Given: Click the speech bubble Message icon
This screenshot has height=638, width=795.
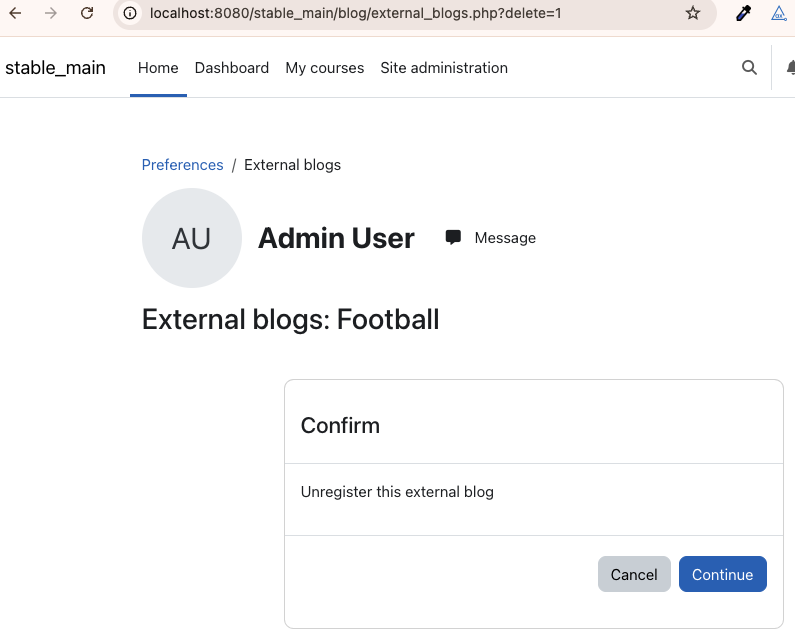Looking at the screenshot, I should click(x=453, y=237).
